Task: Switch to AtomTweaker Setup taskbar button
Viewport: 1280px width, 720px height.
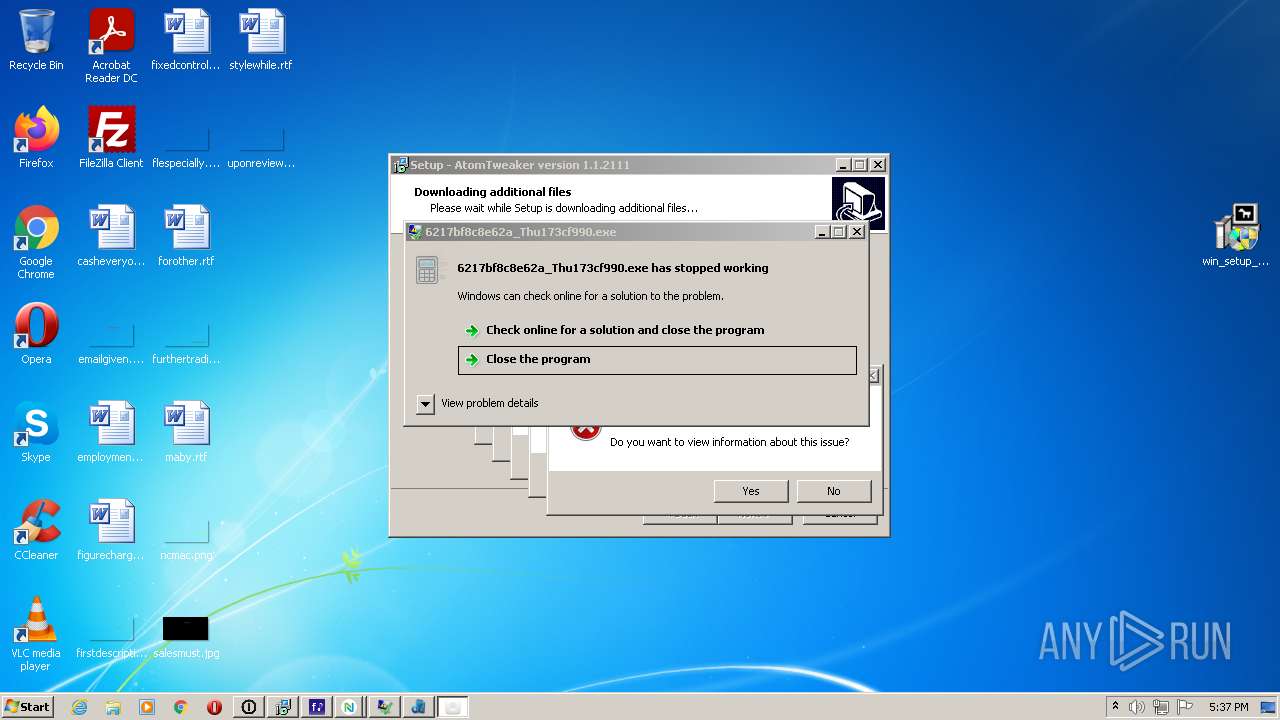Action: 283,707
